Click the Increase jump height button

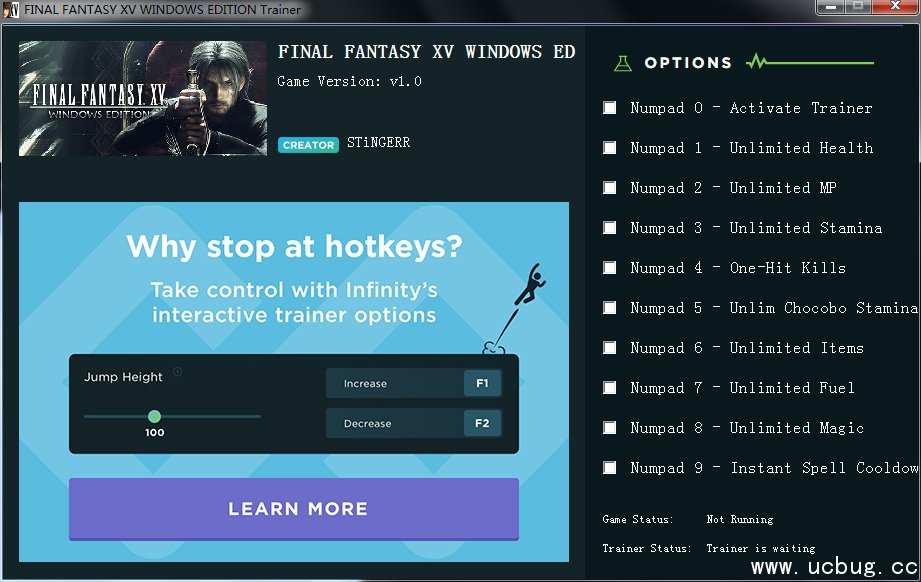click(x=414, y=383)
